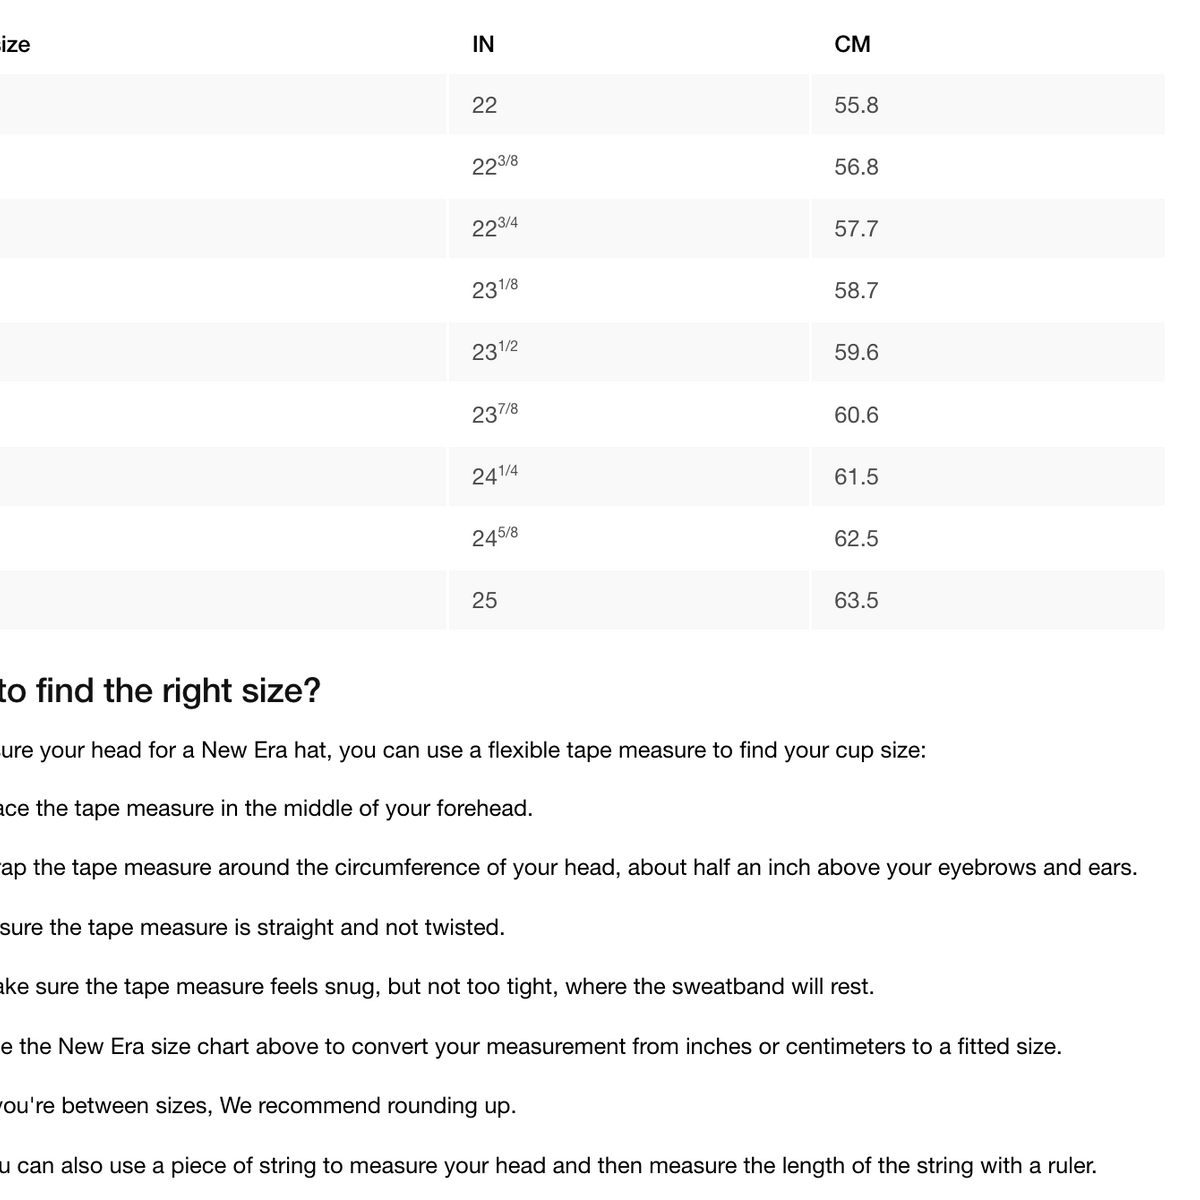
Task: Select the 23 7/8 inch cell
Action: click(x=628, y=414)
